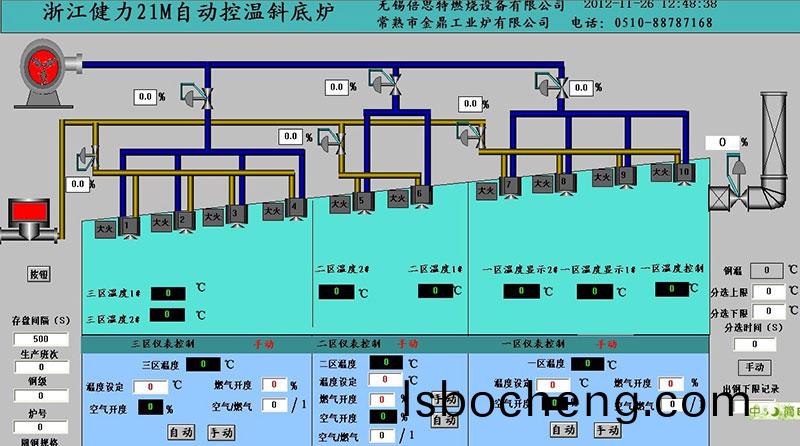Click zone 2 温度设定 input field
Viewport: 800px width, 446px height.
tap(386, 379)
